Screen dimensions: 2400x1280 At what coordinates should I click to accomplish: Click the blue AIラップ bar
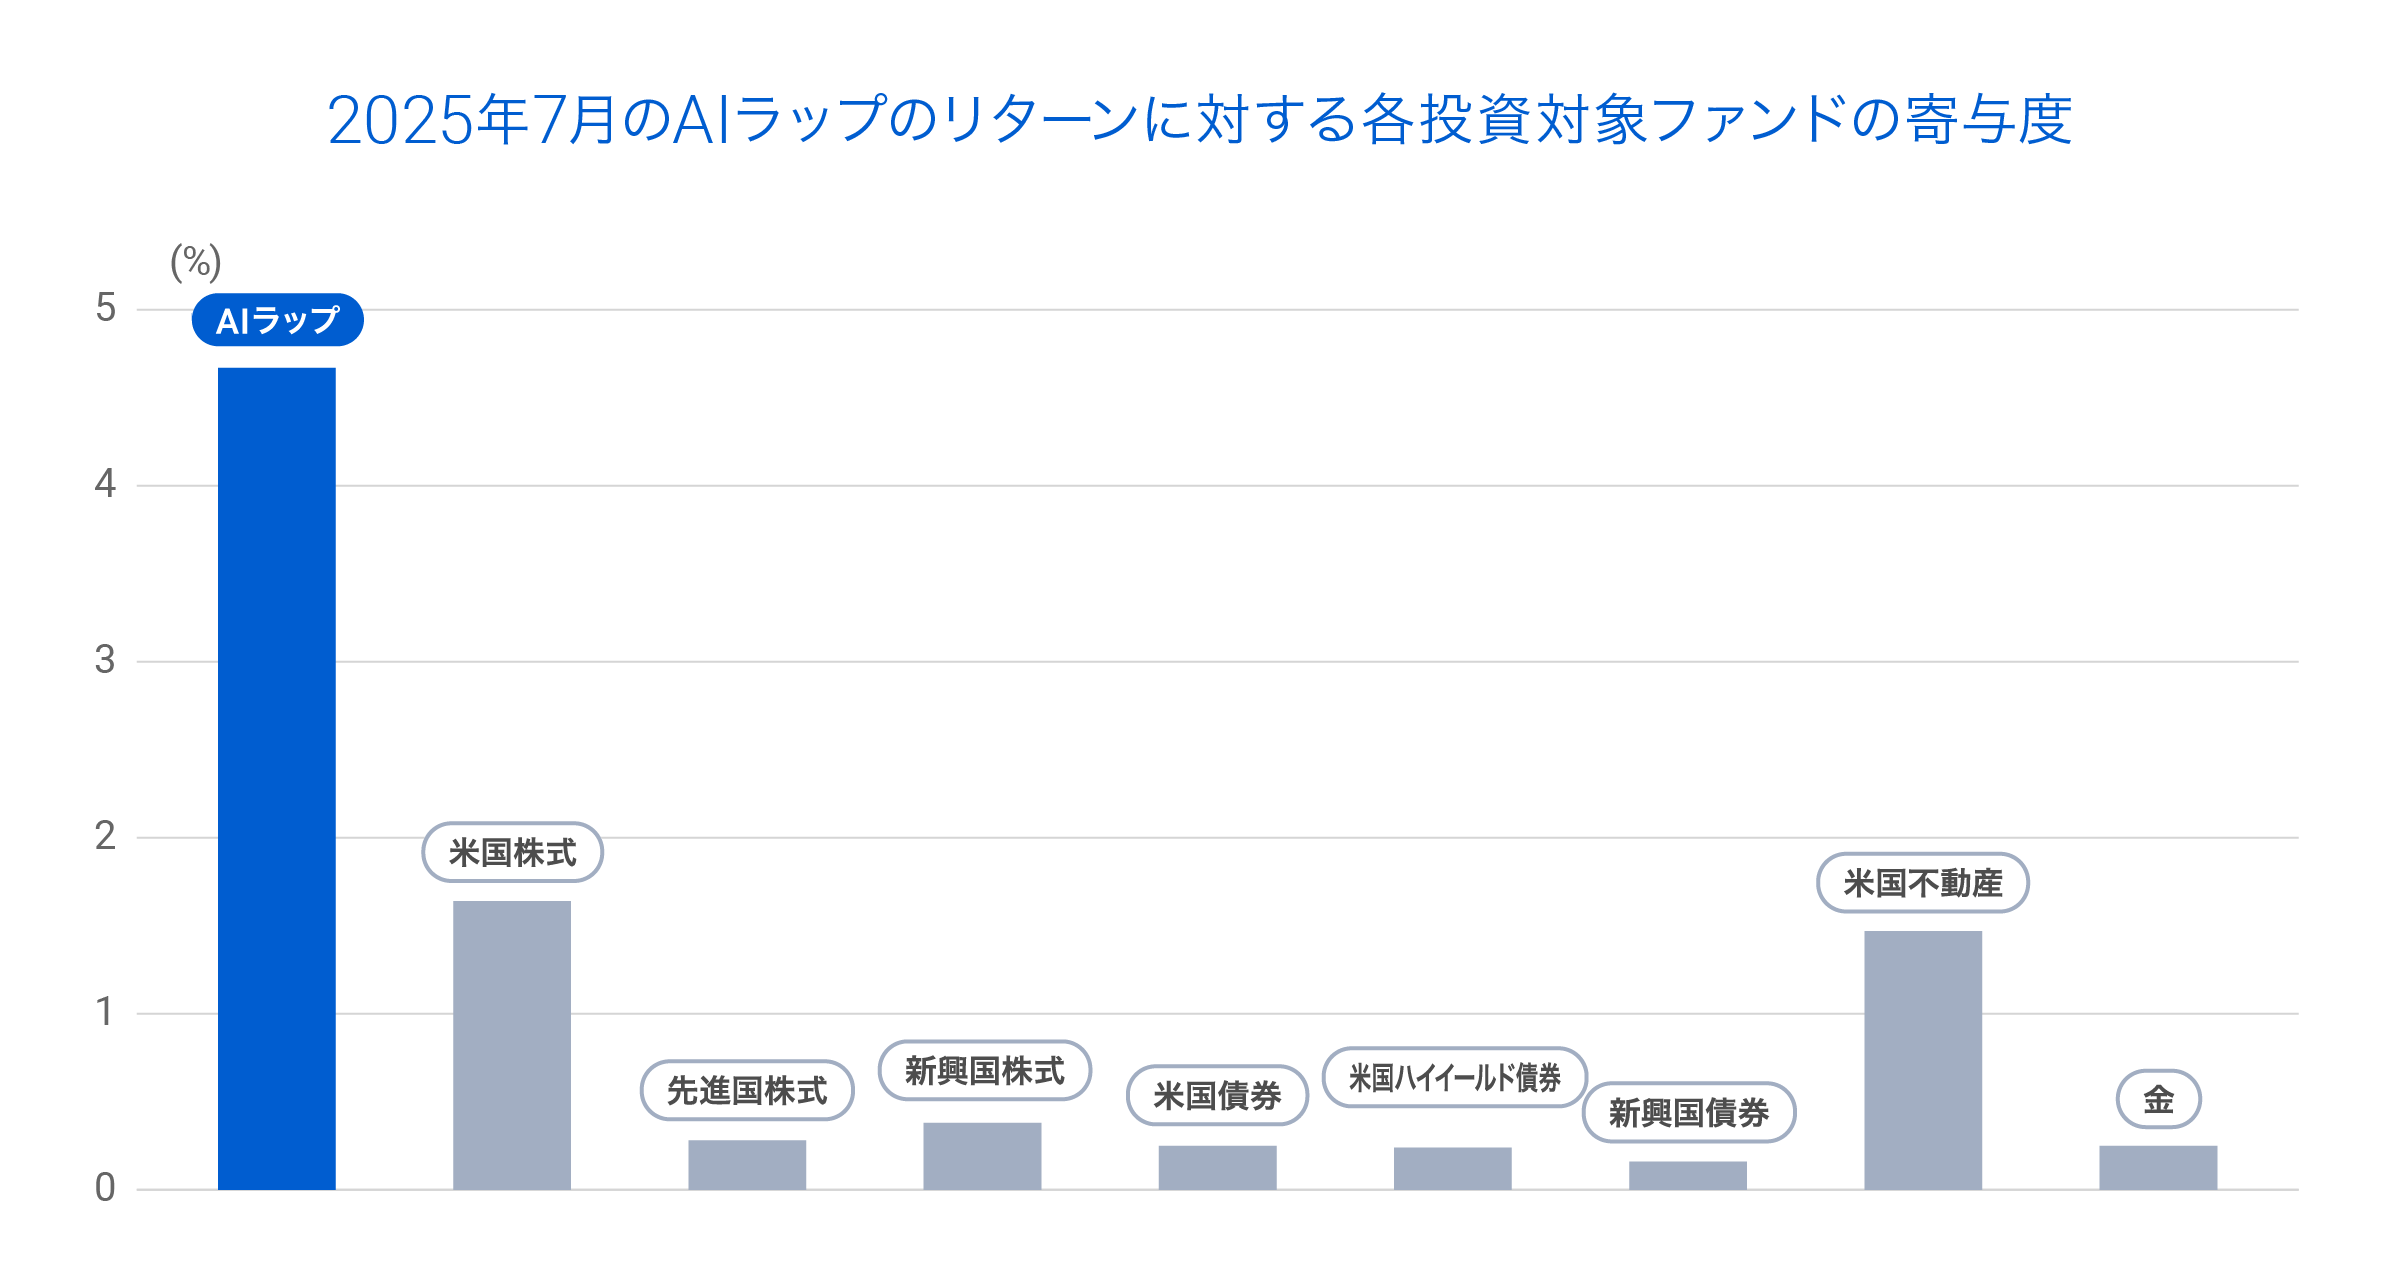277,778
